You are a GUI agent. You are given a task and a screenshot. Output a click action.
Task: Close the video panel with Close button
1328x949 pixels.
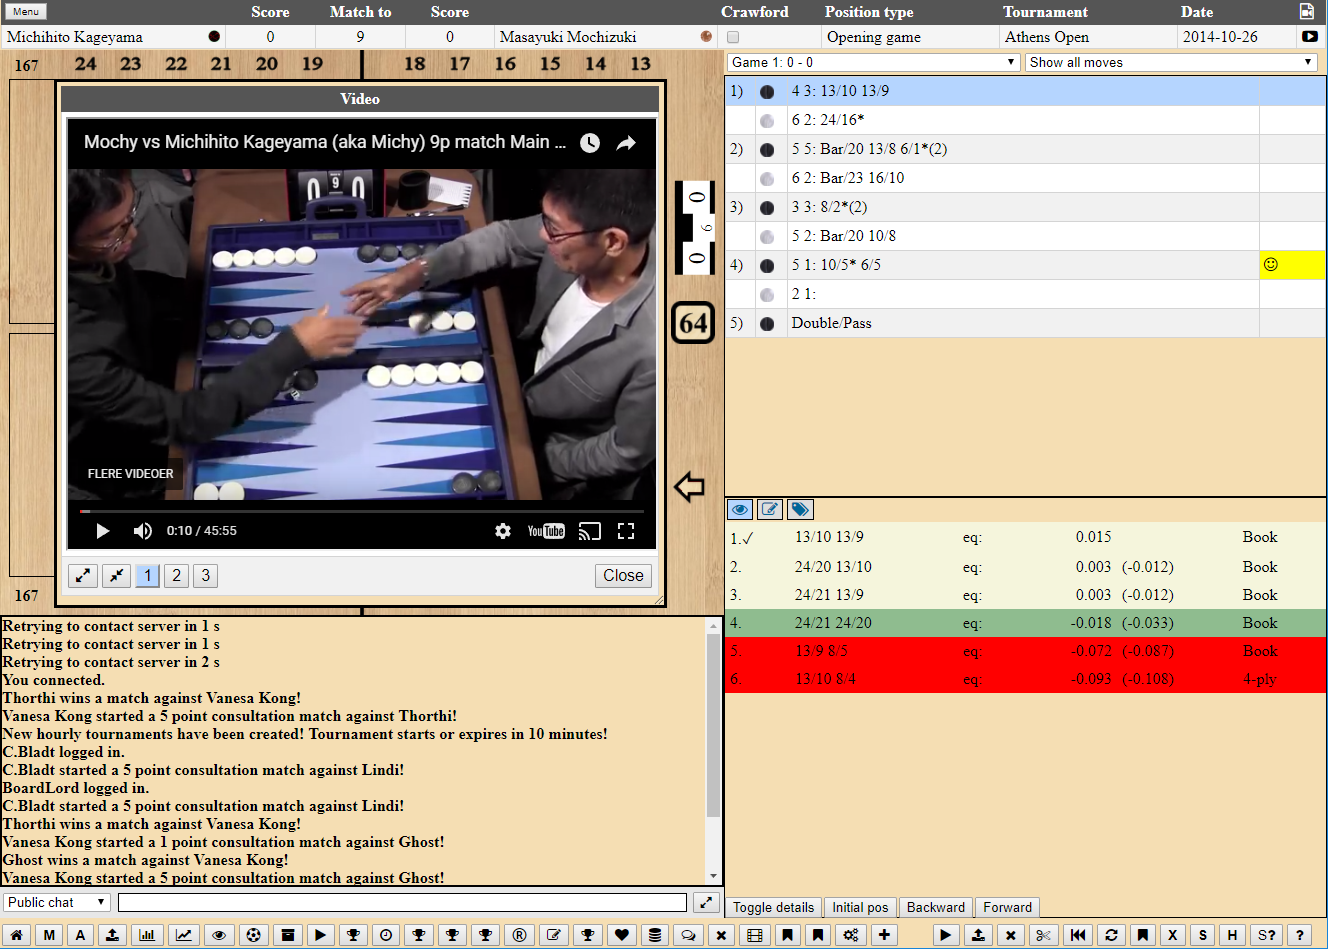tap(623, 575)
